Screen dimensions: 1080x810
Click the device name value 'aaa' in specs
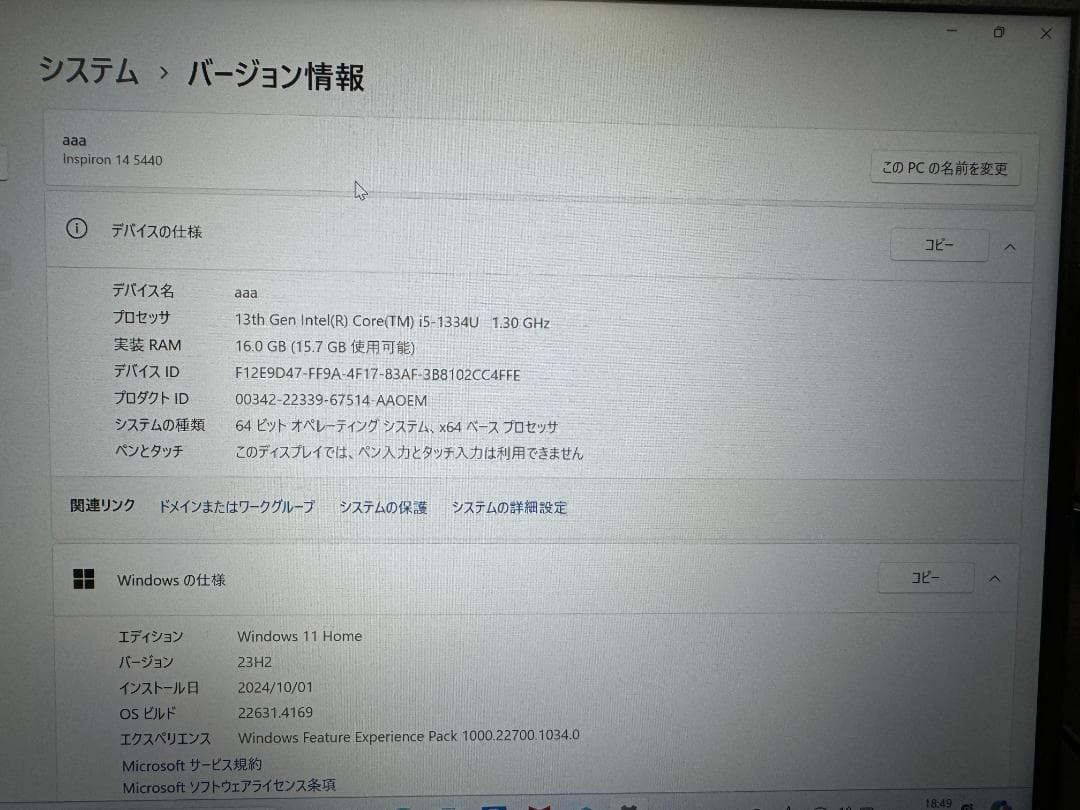click(x=246, y=293)
